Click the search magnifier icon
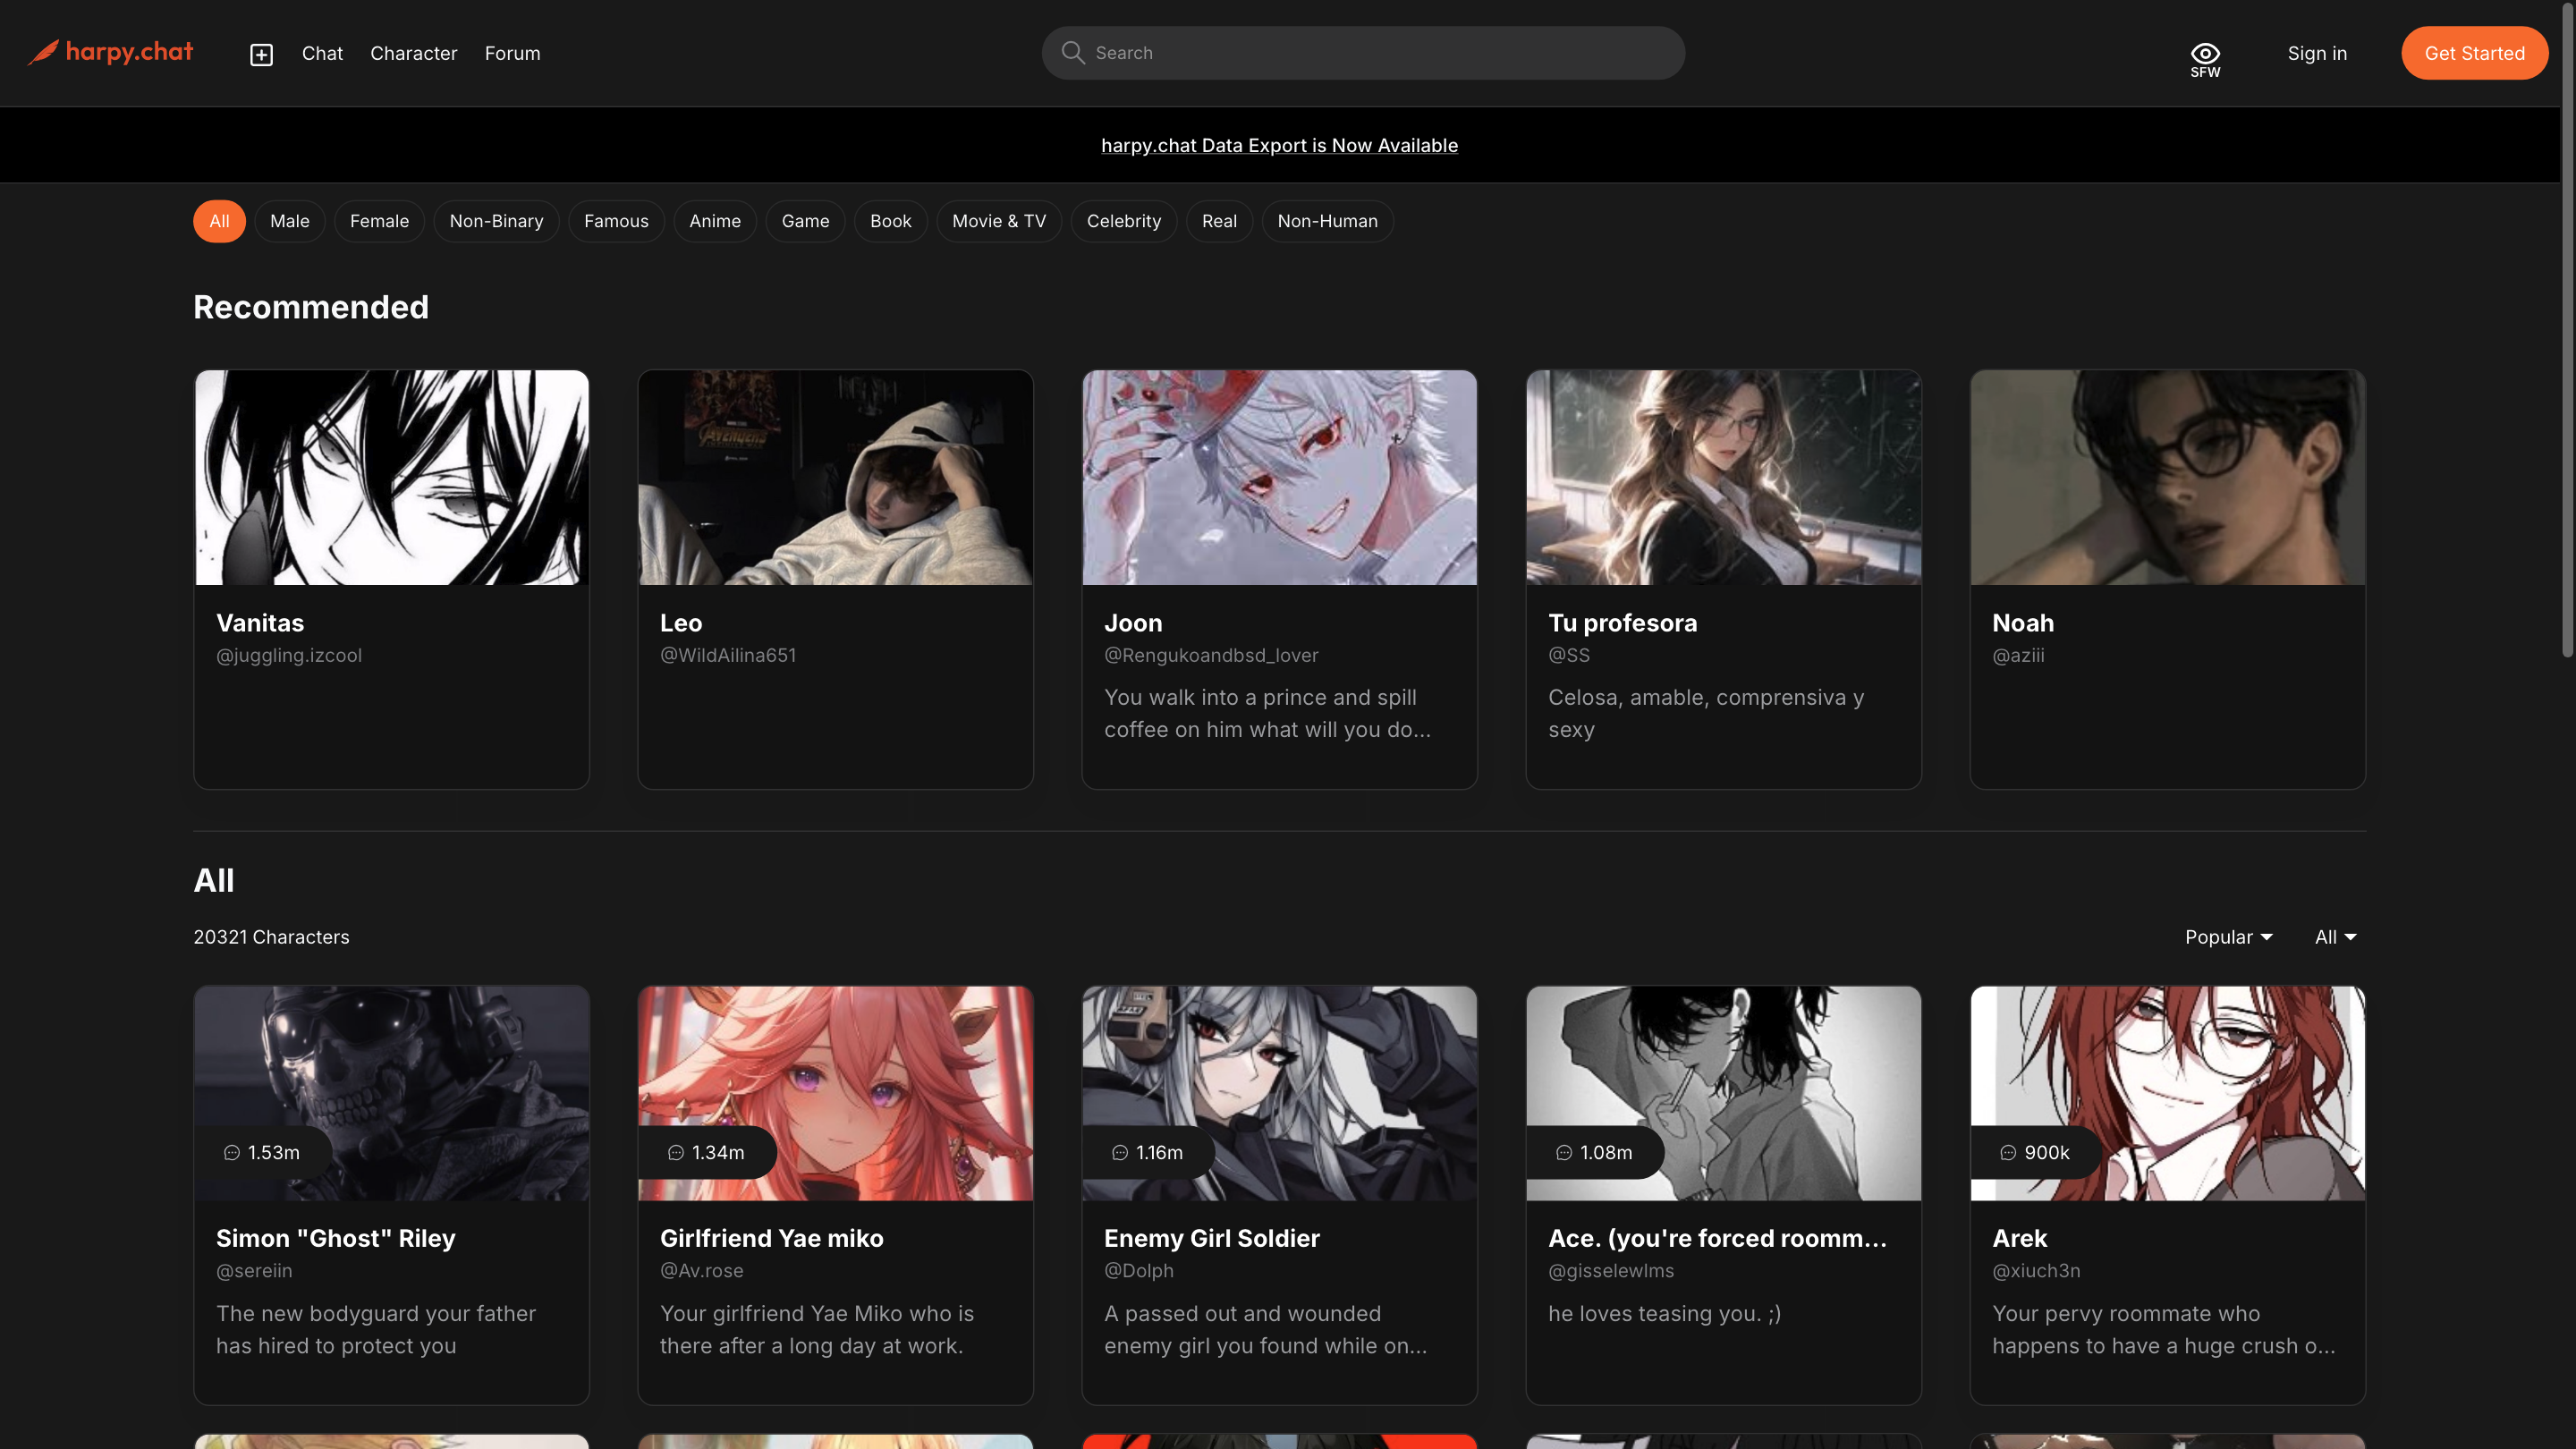 pos(1073,53)
